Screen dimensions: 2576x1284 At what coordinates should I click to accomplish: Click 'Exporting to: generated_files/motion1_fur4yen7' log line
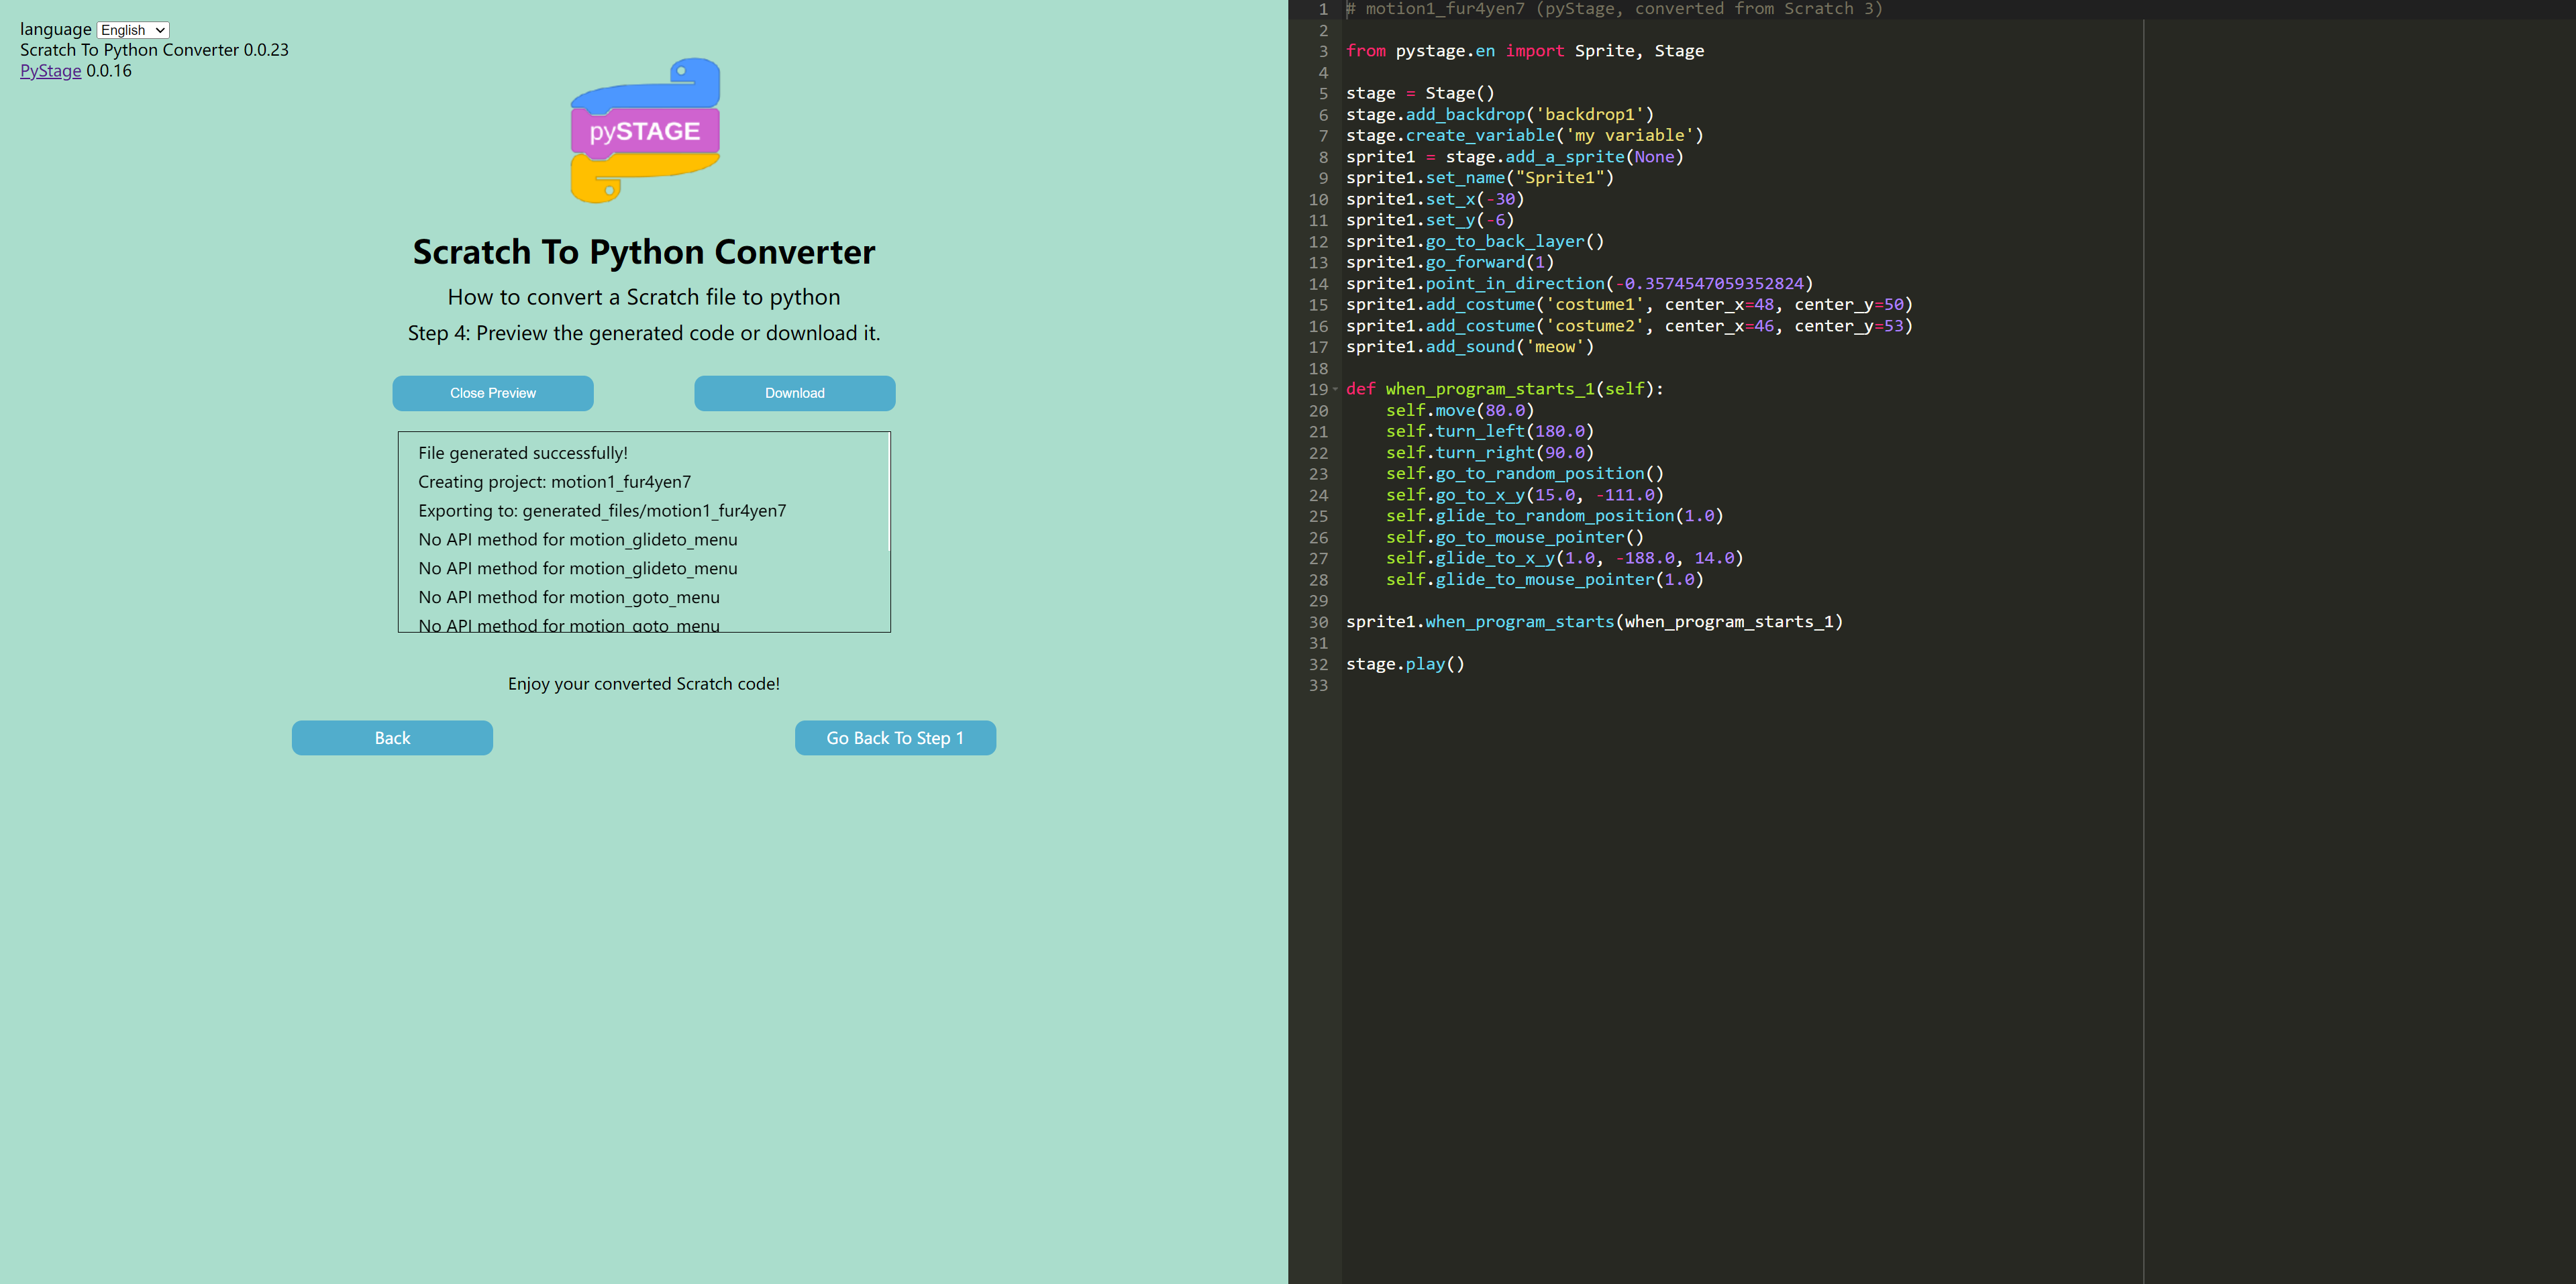pos(602,511)
